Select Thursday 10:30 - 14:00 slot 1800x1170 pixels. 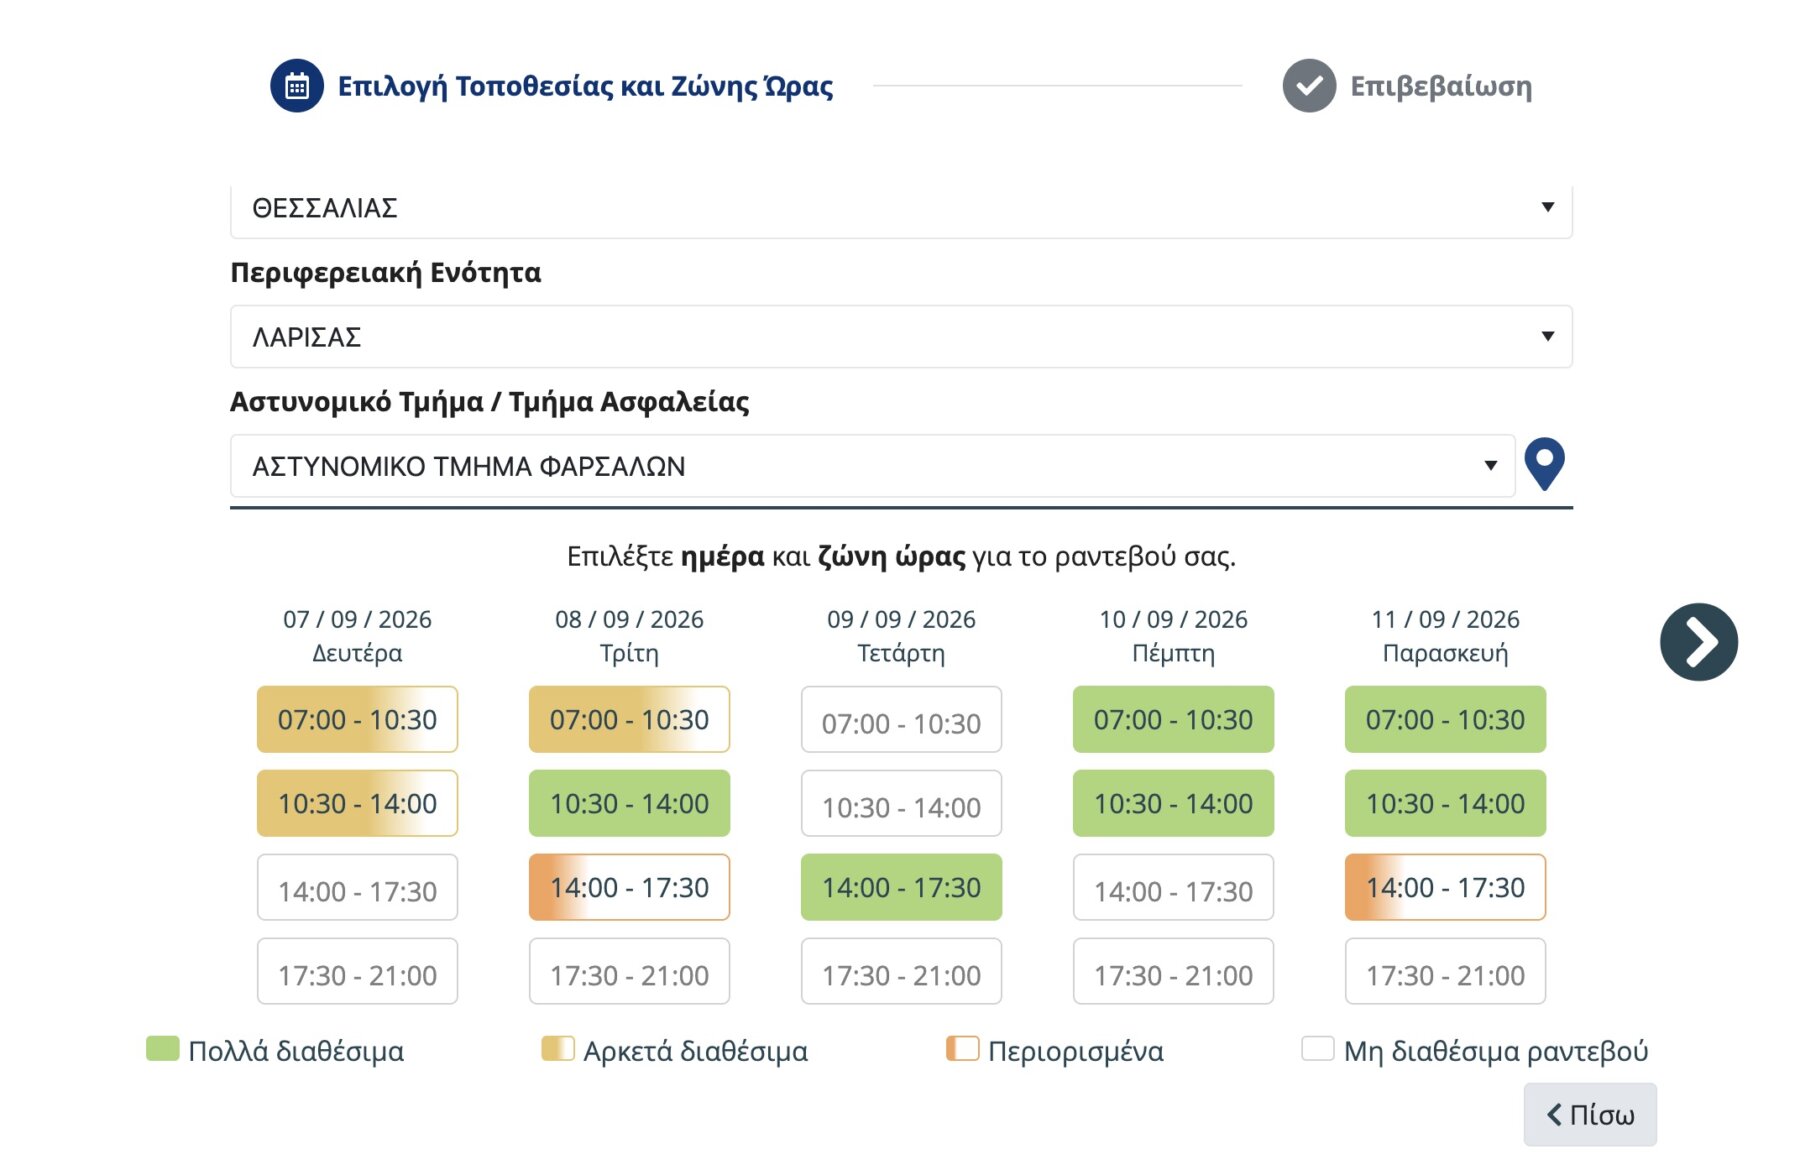click(x=1173, y=803)
